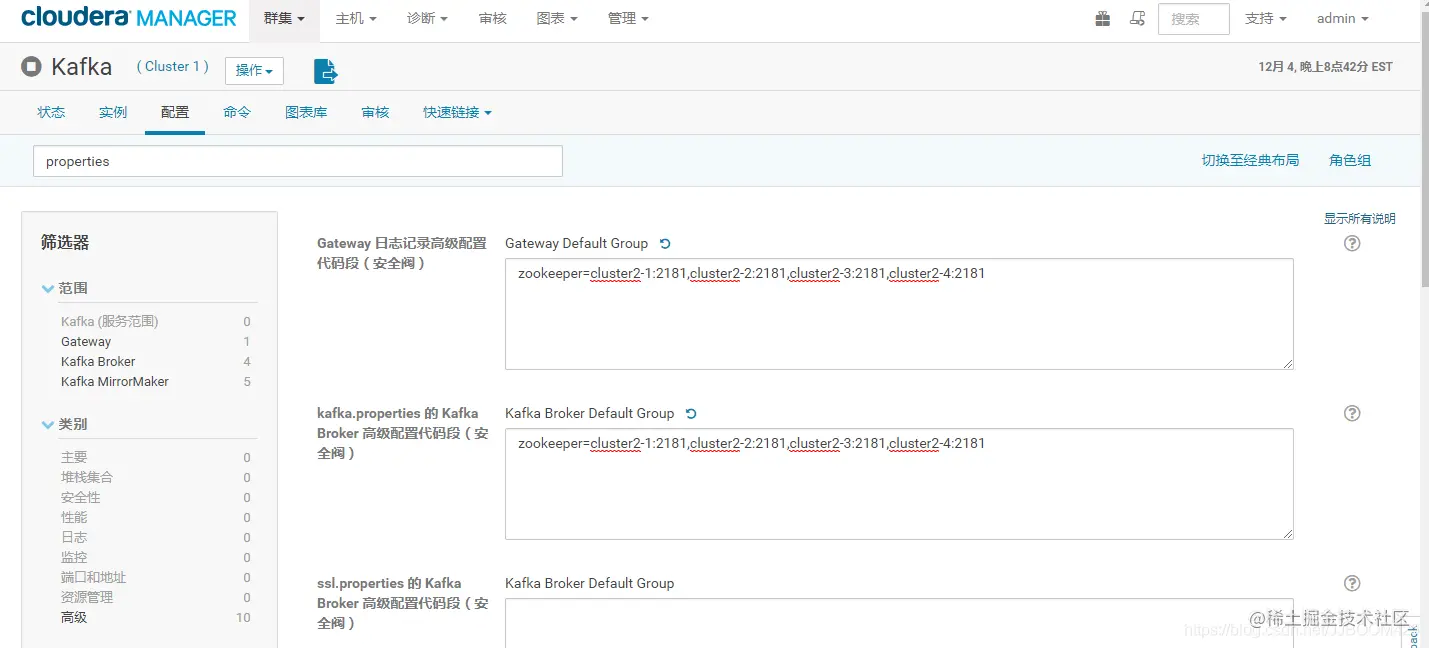
Task: Click inside kafka.properties Broker textarea
Action: click(899, 484)
